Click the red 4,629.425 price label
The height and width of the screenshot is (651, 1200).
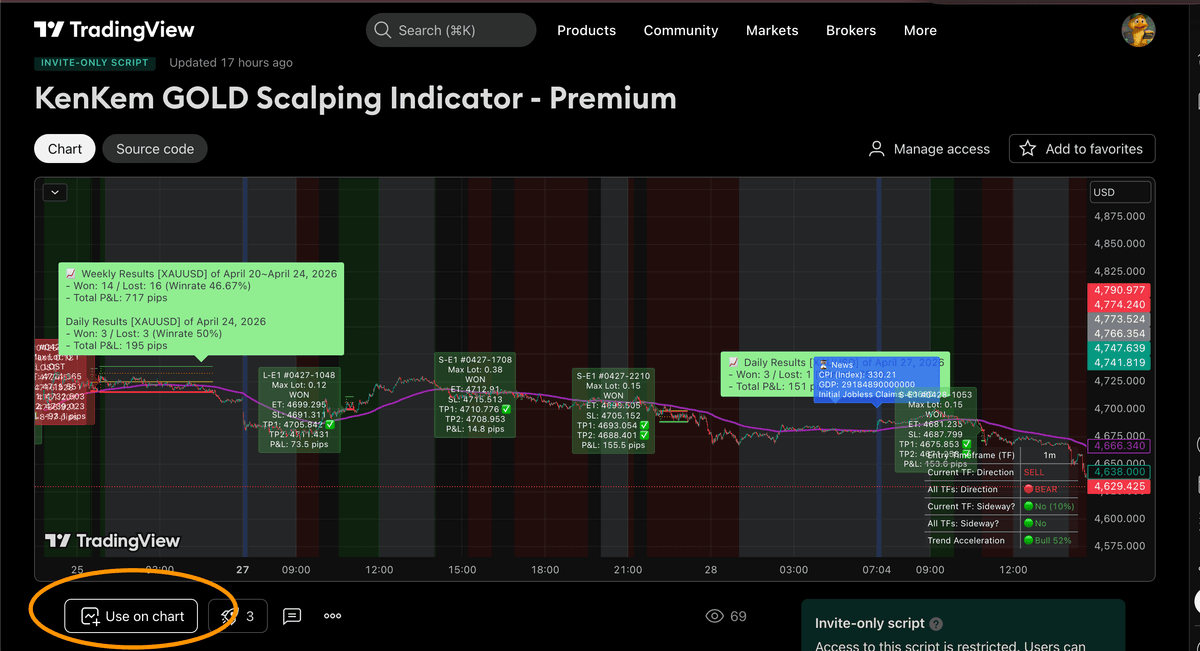[1119, 486]
